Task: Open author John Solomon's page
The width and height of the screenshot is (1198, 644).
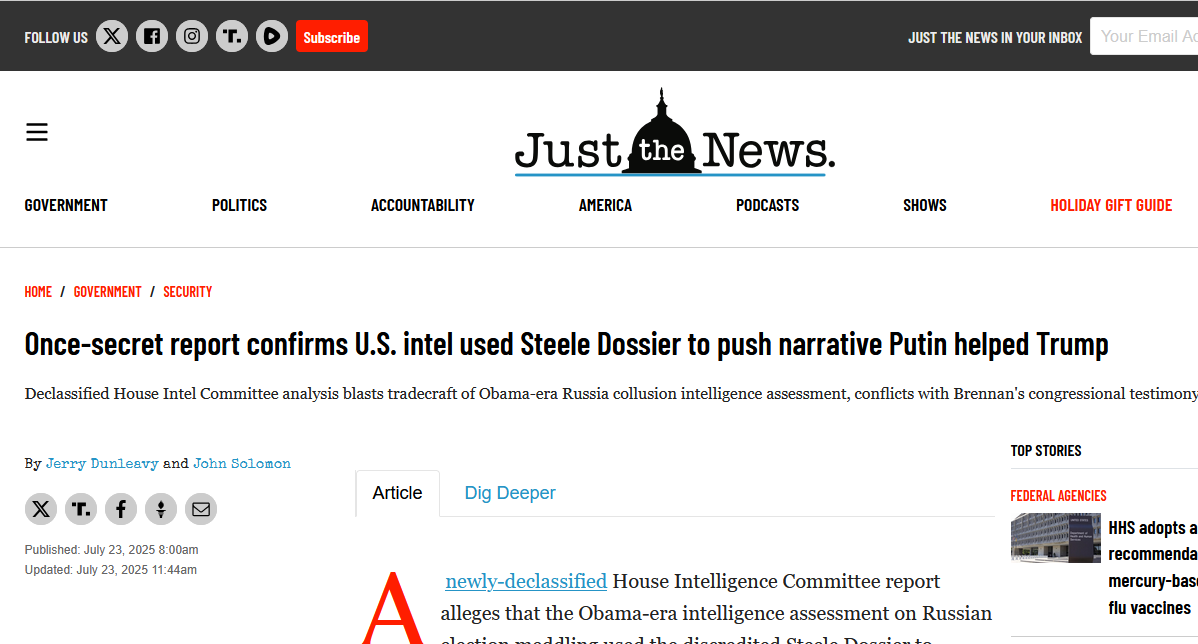Action: click(x=242, y=464)
